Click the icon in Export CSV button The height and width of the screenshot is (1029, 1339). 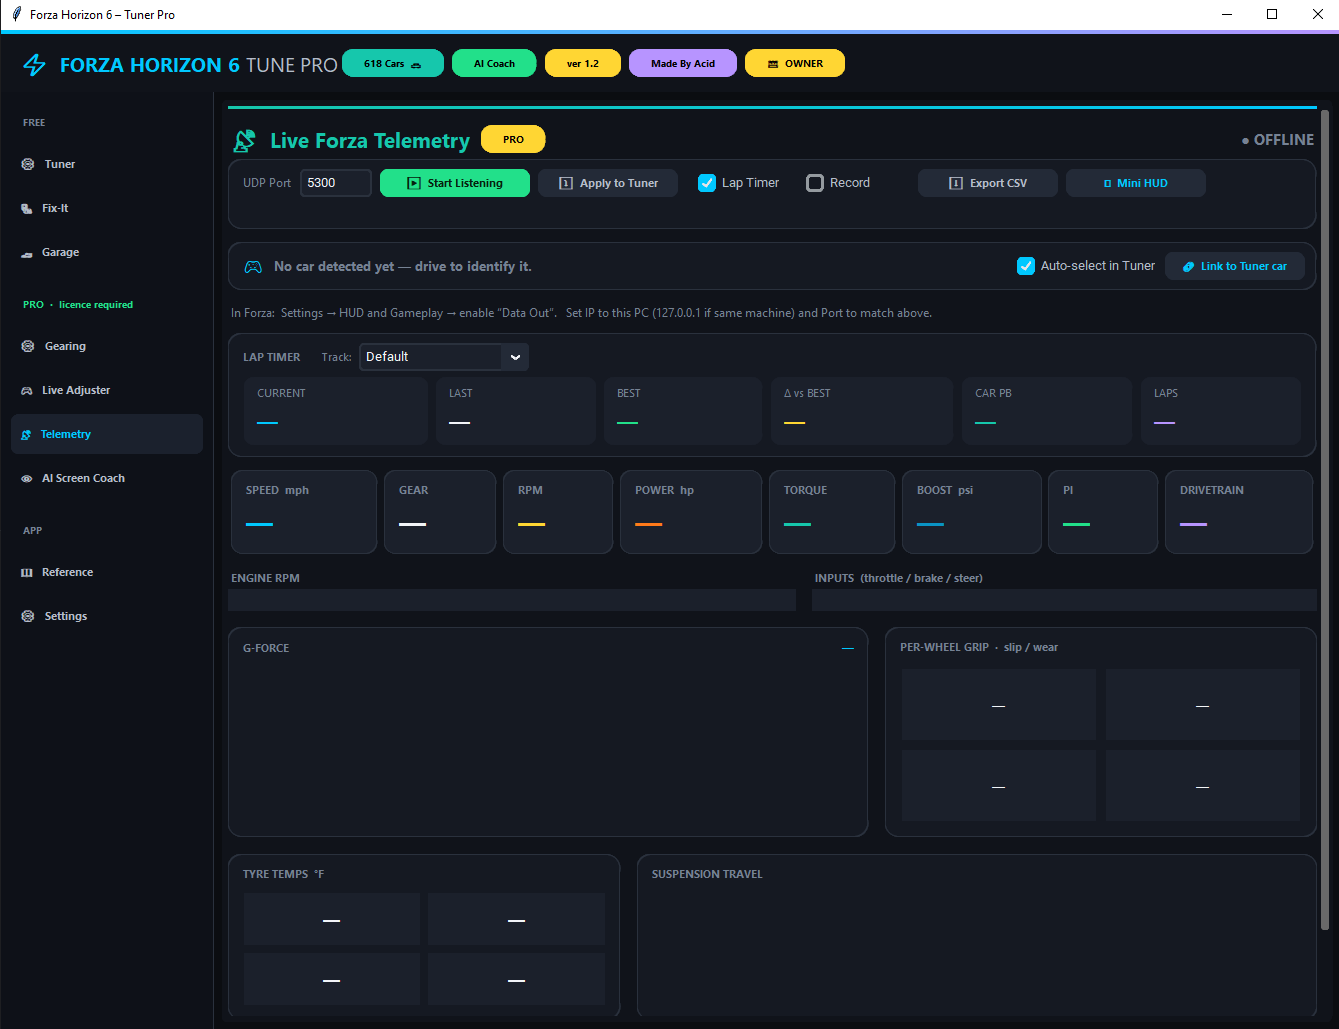[x=955, y=183]
